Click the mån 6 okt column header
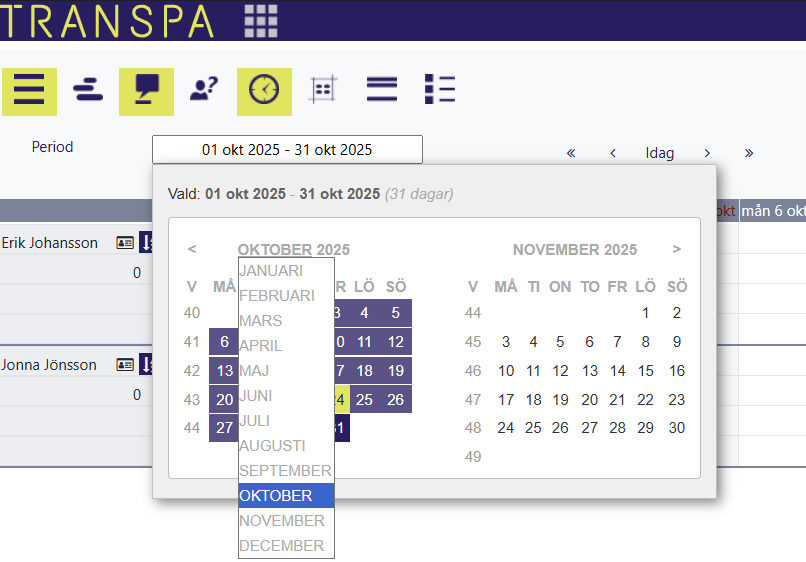Viewport: 806px width, 562px height. (x=773, y=211)
